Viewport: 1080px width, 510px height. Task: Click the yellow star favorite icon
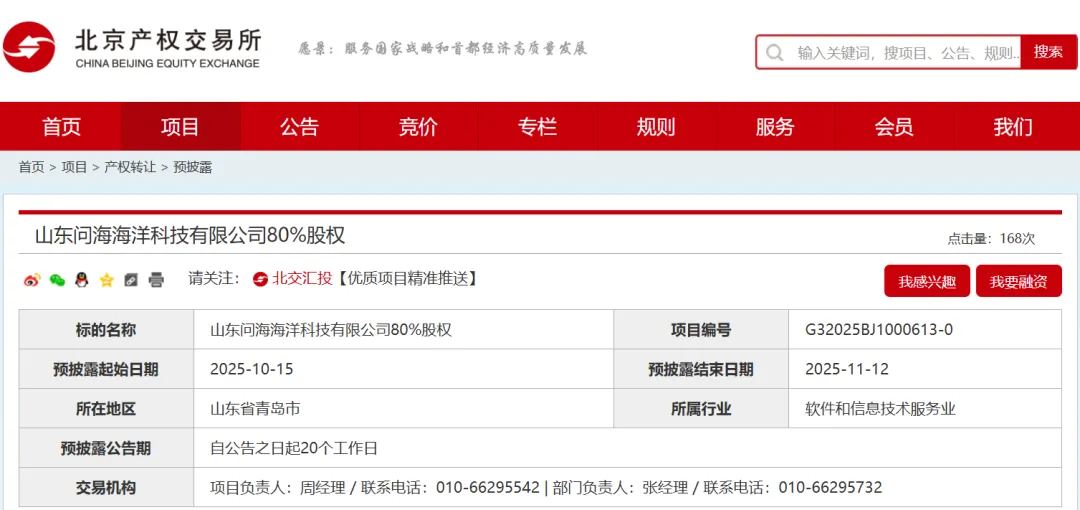coord(107,280)
